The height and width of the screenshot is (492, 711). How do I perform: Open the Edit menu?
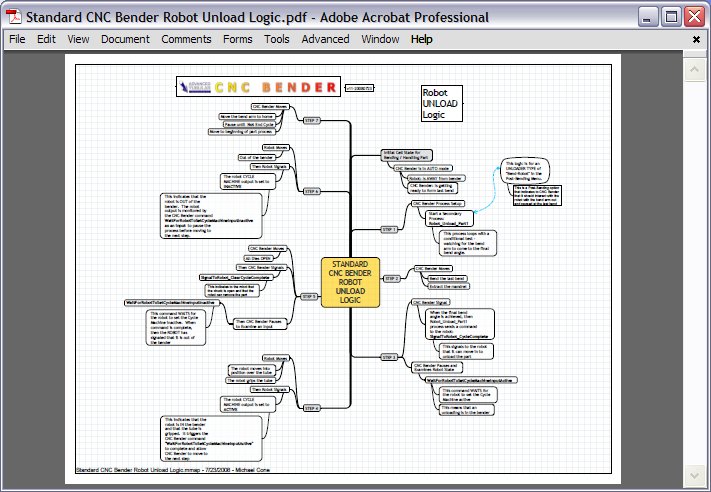pos(46,39)
